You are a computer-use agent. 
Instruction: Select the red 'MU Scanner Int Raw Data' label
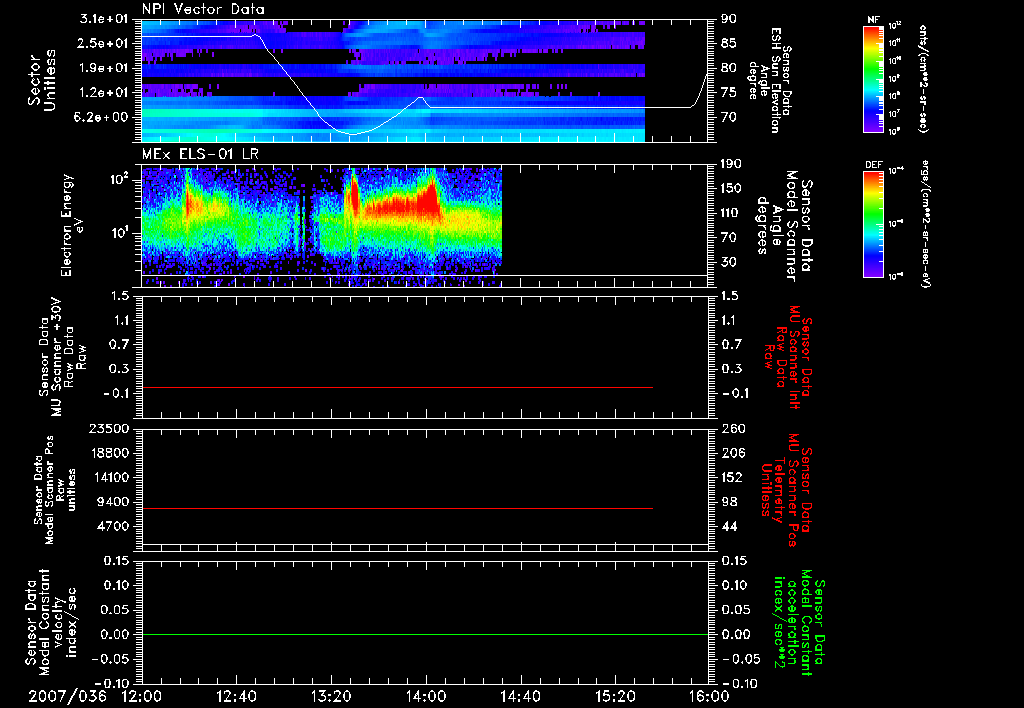tap(786, 357)
